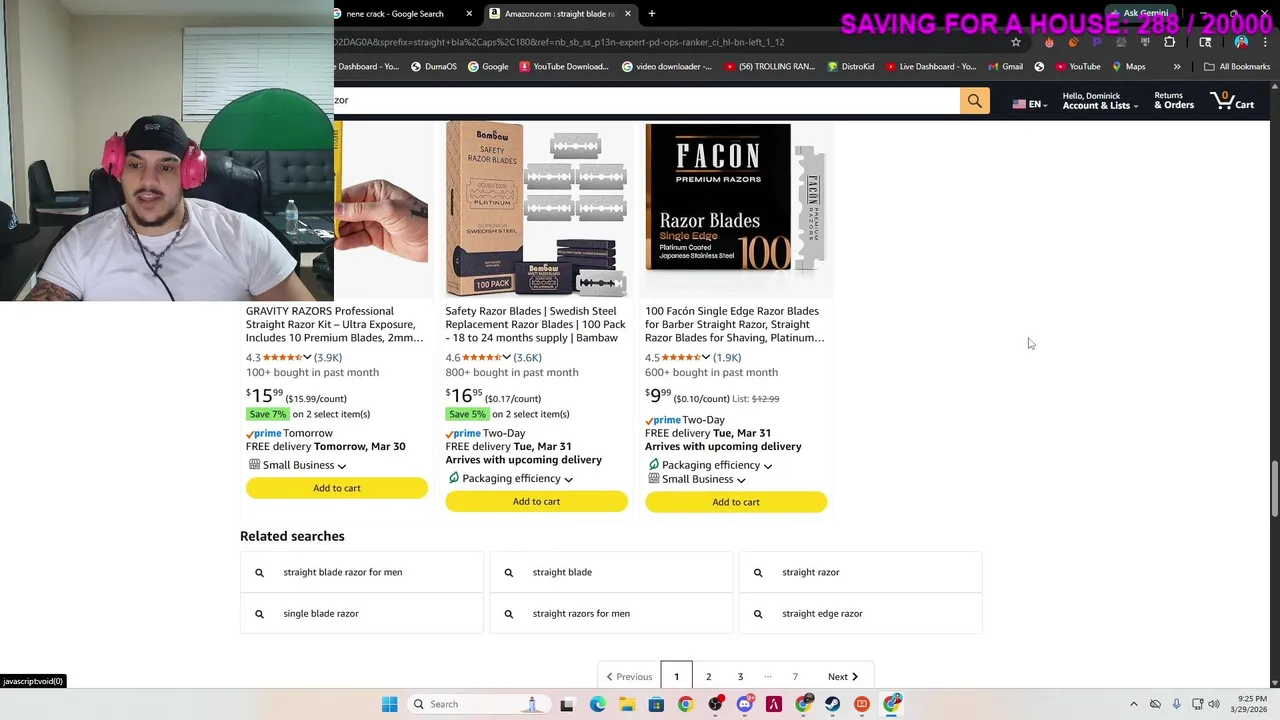1280x720 pixels.
Task: Open the Chrome profile avatar
Action: [1241, 42]
